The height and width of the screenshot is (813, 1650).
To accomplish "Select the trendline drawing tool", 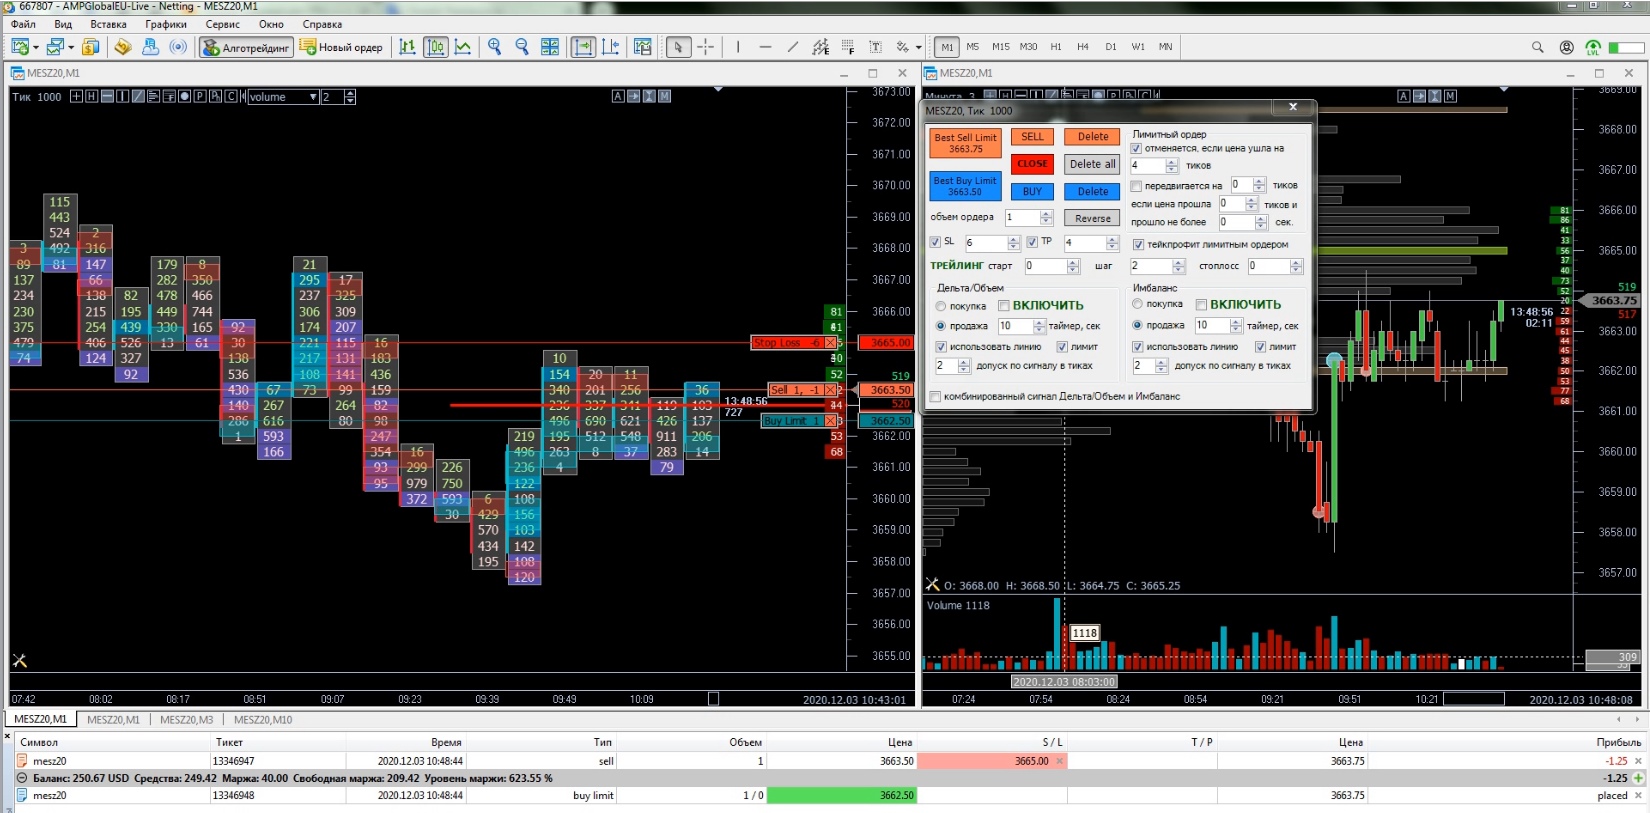I will click(x=793, y=47).
